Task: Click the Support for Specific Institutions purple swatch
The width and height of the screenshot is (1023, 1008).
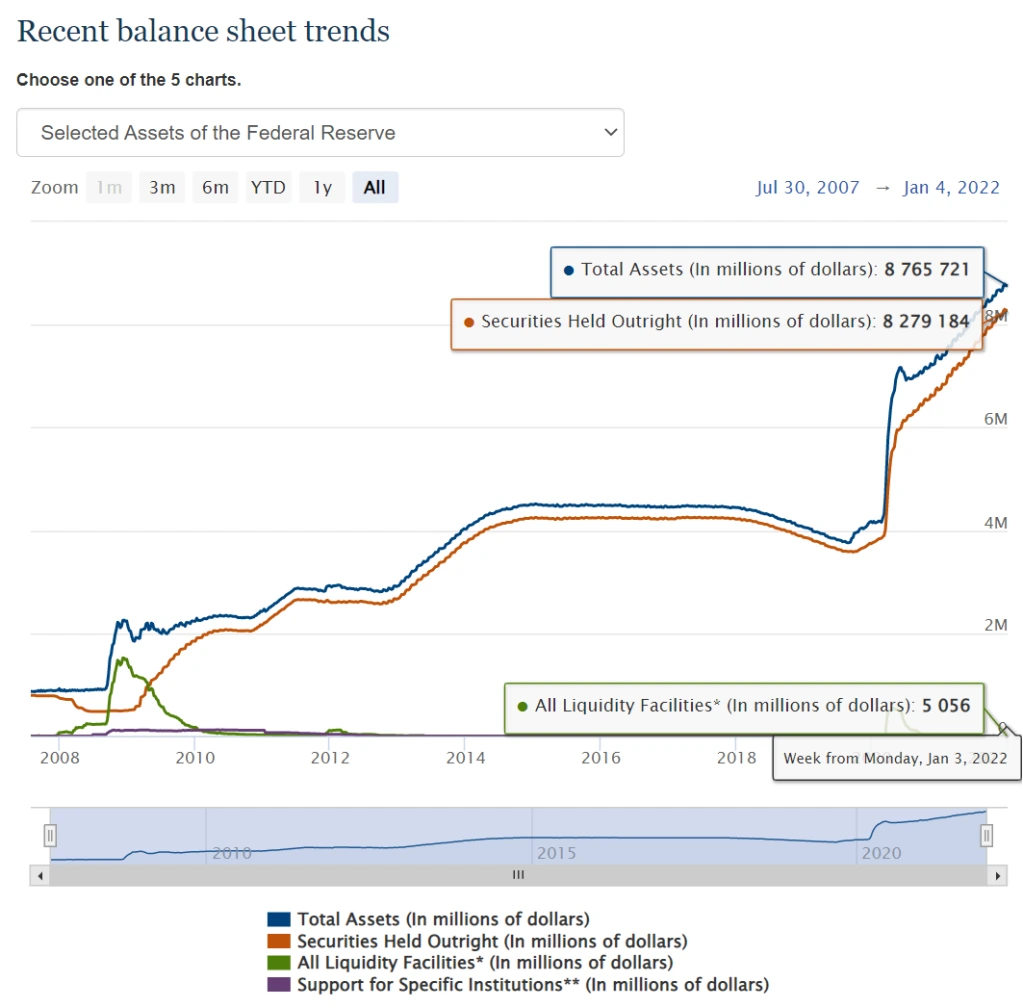Action: [x=281, y=984]
